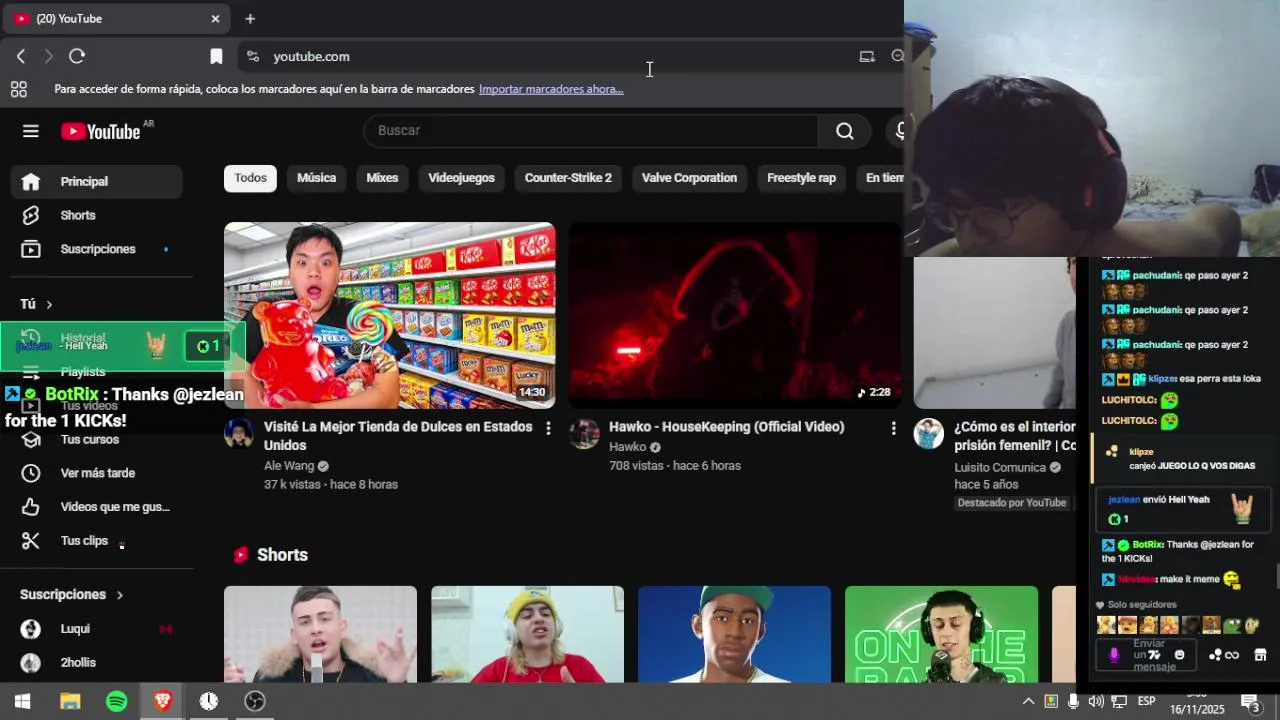Click the search magnifier button
This screenshot has height=720, width=1280.
coord(845,131)
